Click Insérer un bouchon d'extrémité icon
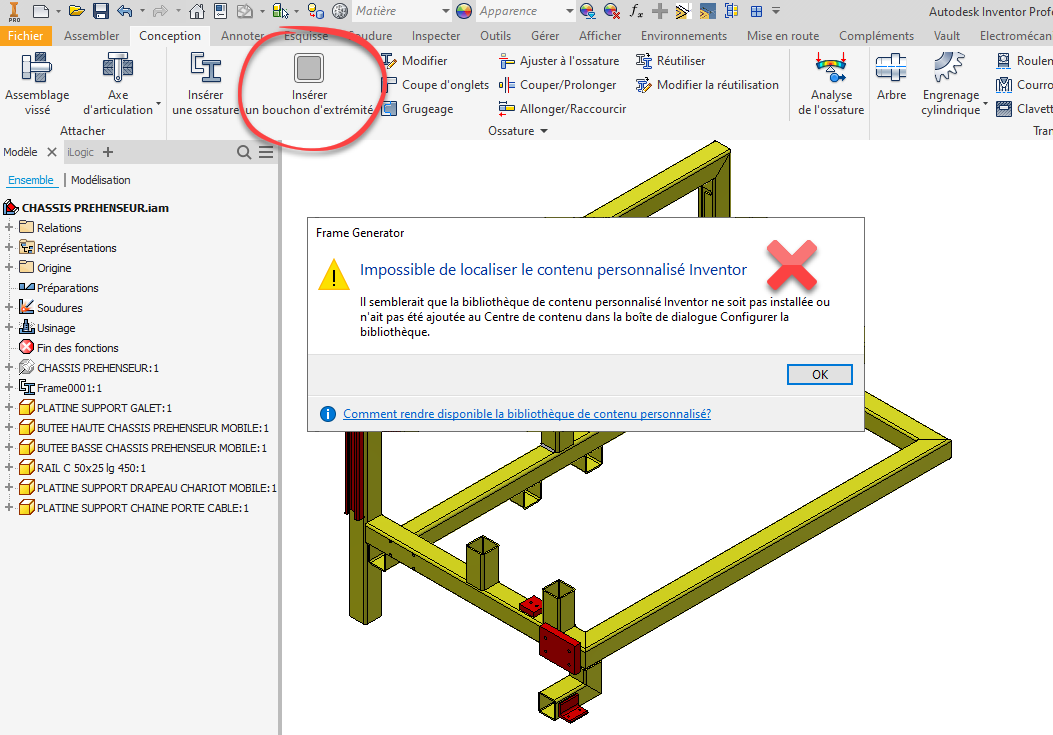Screen dimensions: 1053x735 (309, 69)
